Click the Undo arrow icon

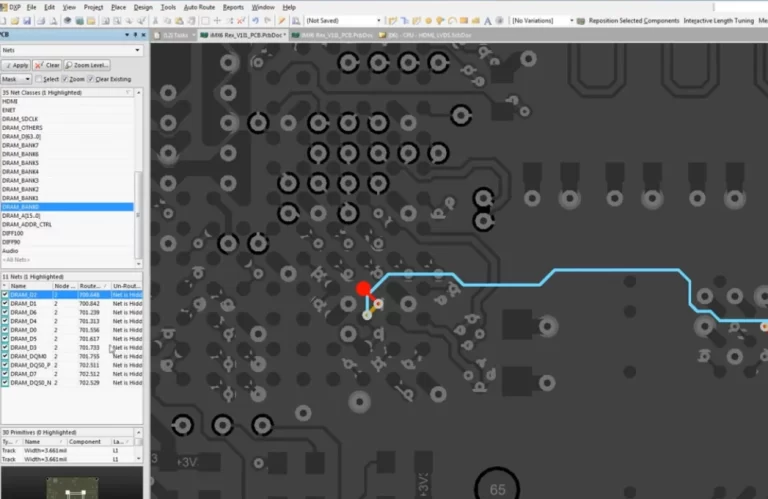point(255,21)
